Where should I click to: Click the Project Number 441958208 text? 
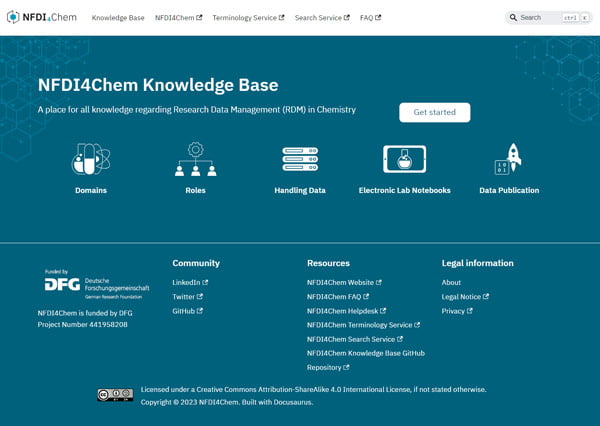click(83, 325)
